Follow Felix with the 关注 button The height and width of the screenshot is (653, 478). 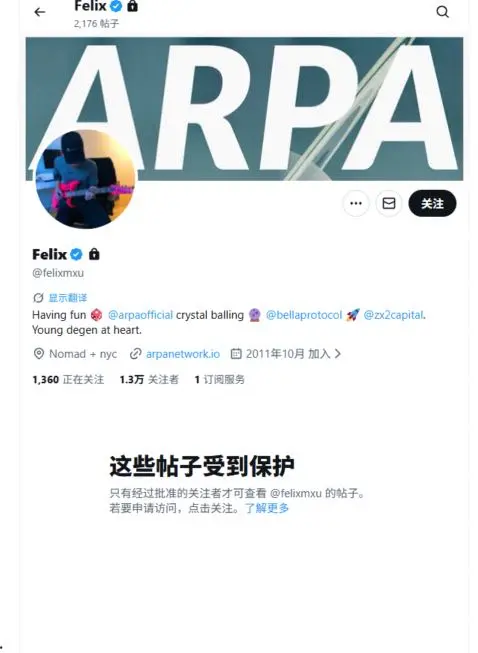432,203
